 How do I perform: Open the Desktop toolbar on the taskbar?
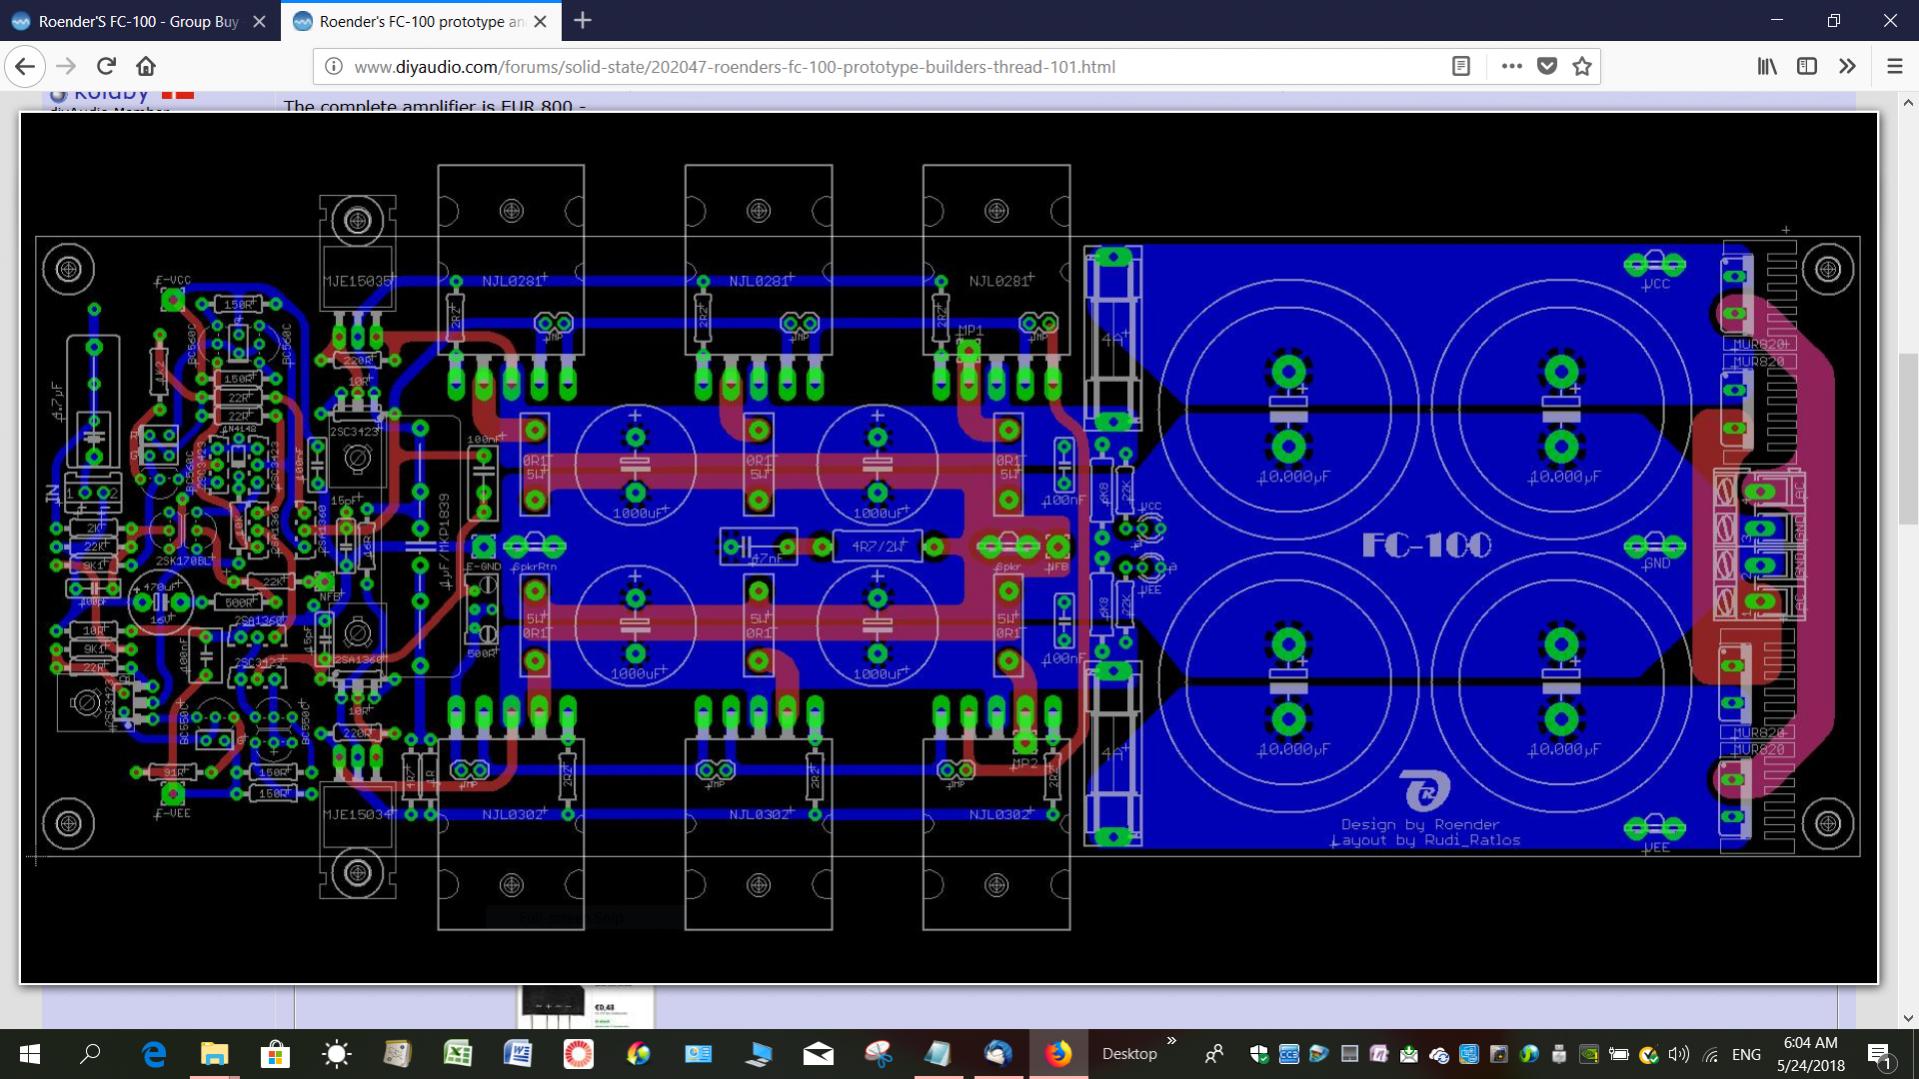(1129, 1054)
